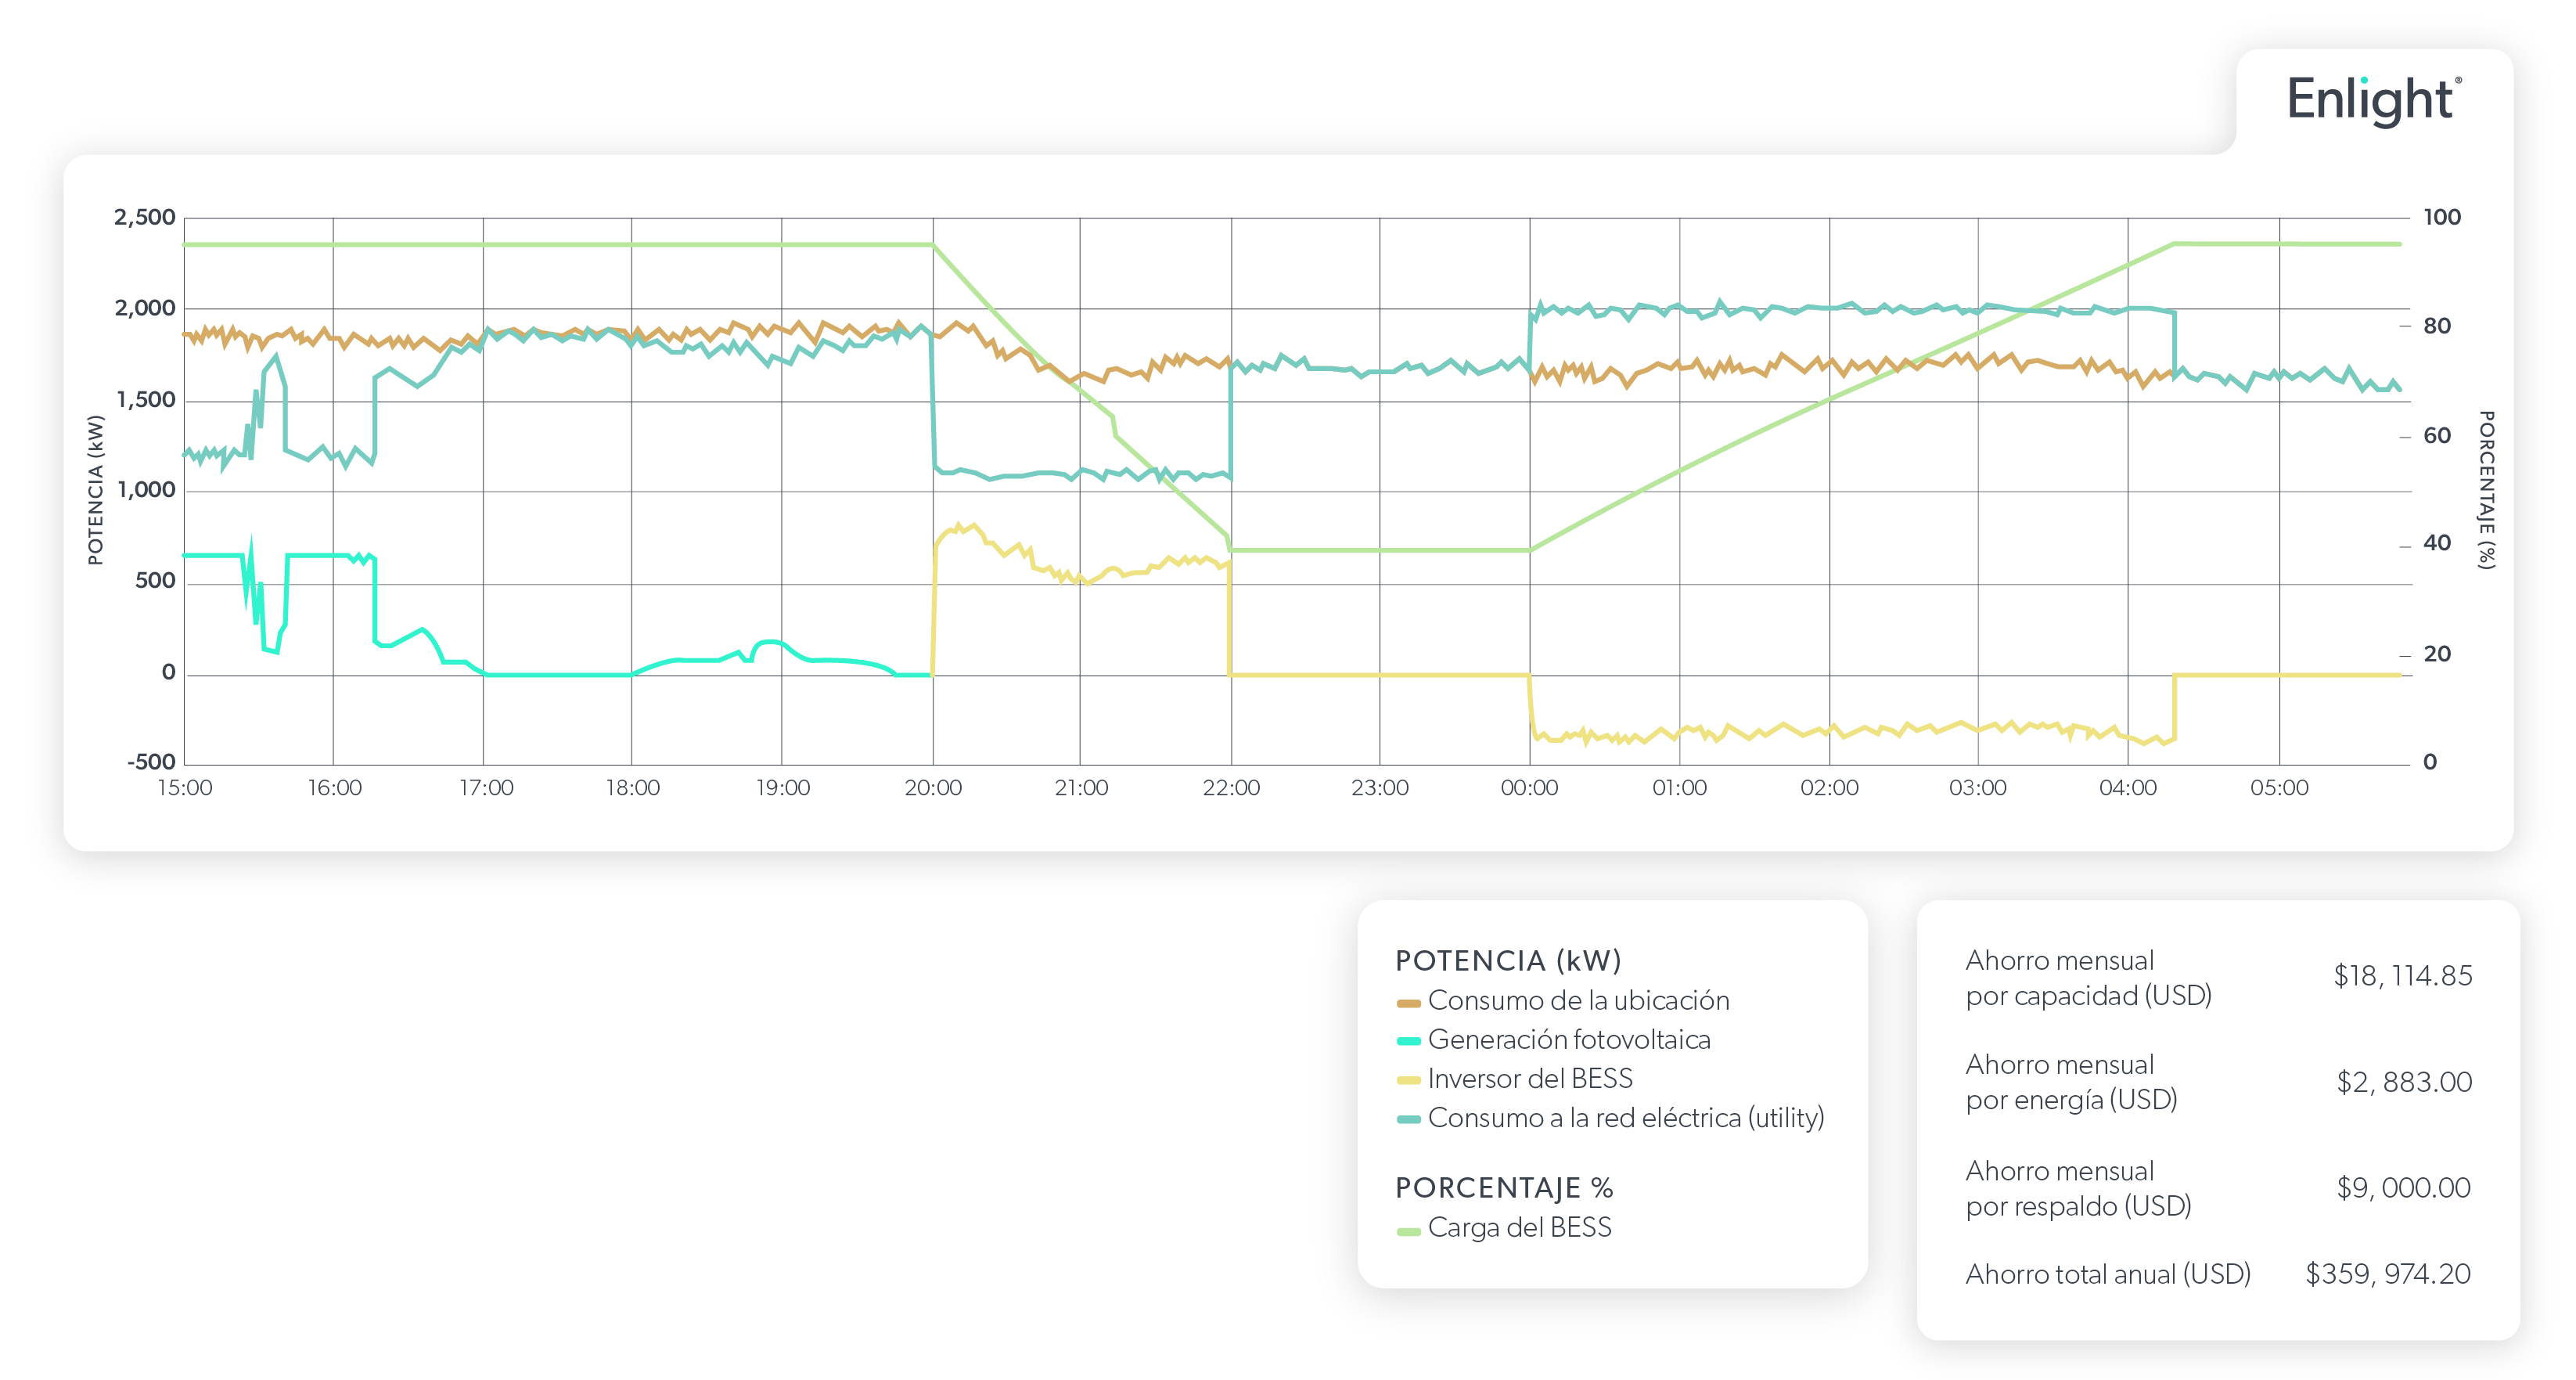Click the $359, 974.20 annual total
Screen dimensions: 2576x1380
click(x=2388, y=1274)
